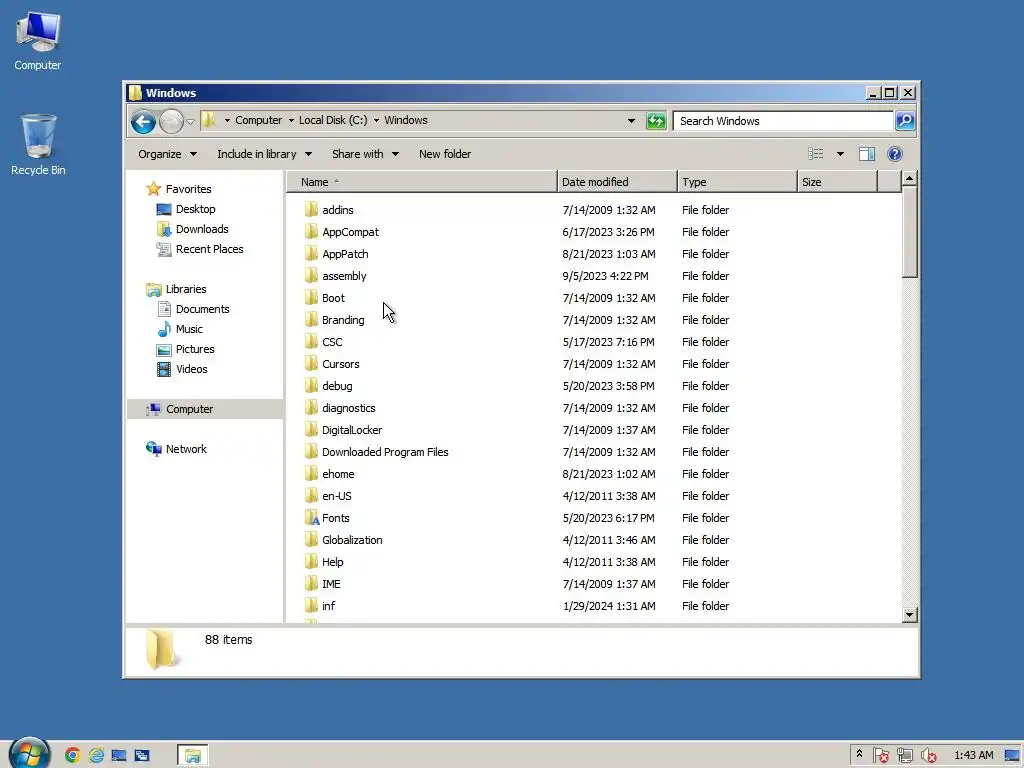Select the diagnostics folder icon
Image resolution: width=1024 pixels, height=768 pixels.
(x=312, y=408)
